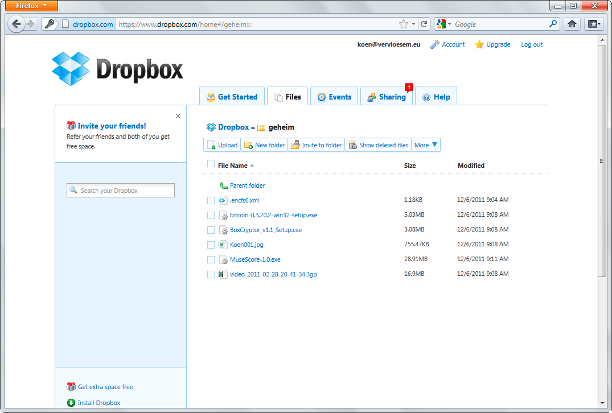The height and width of the screenshot is (413, 612).
Task: Click the red notification badge on Sharing
Action: tap(409, 87)
